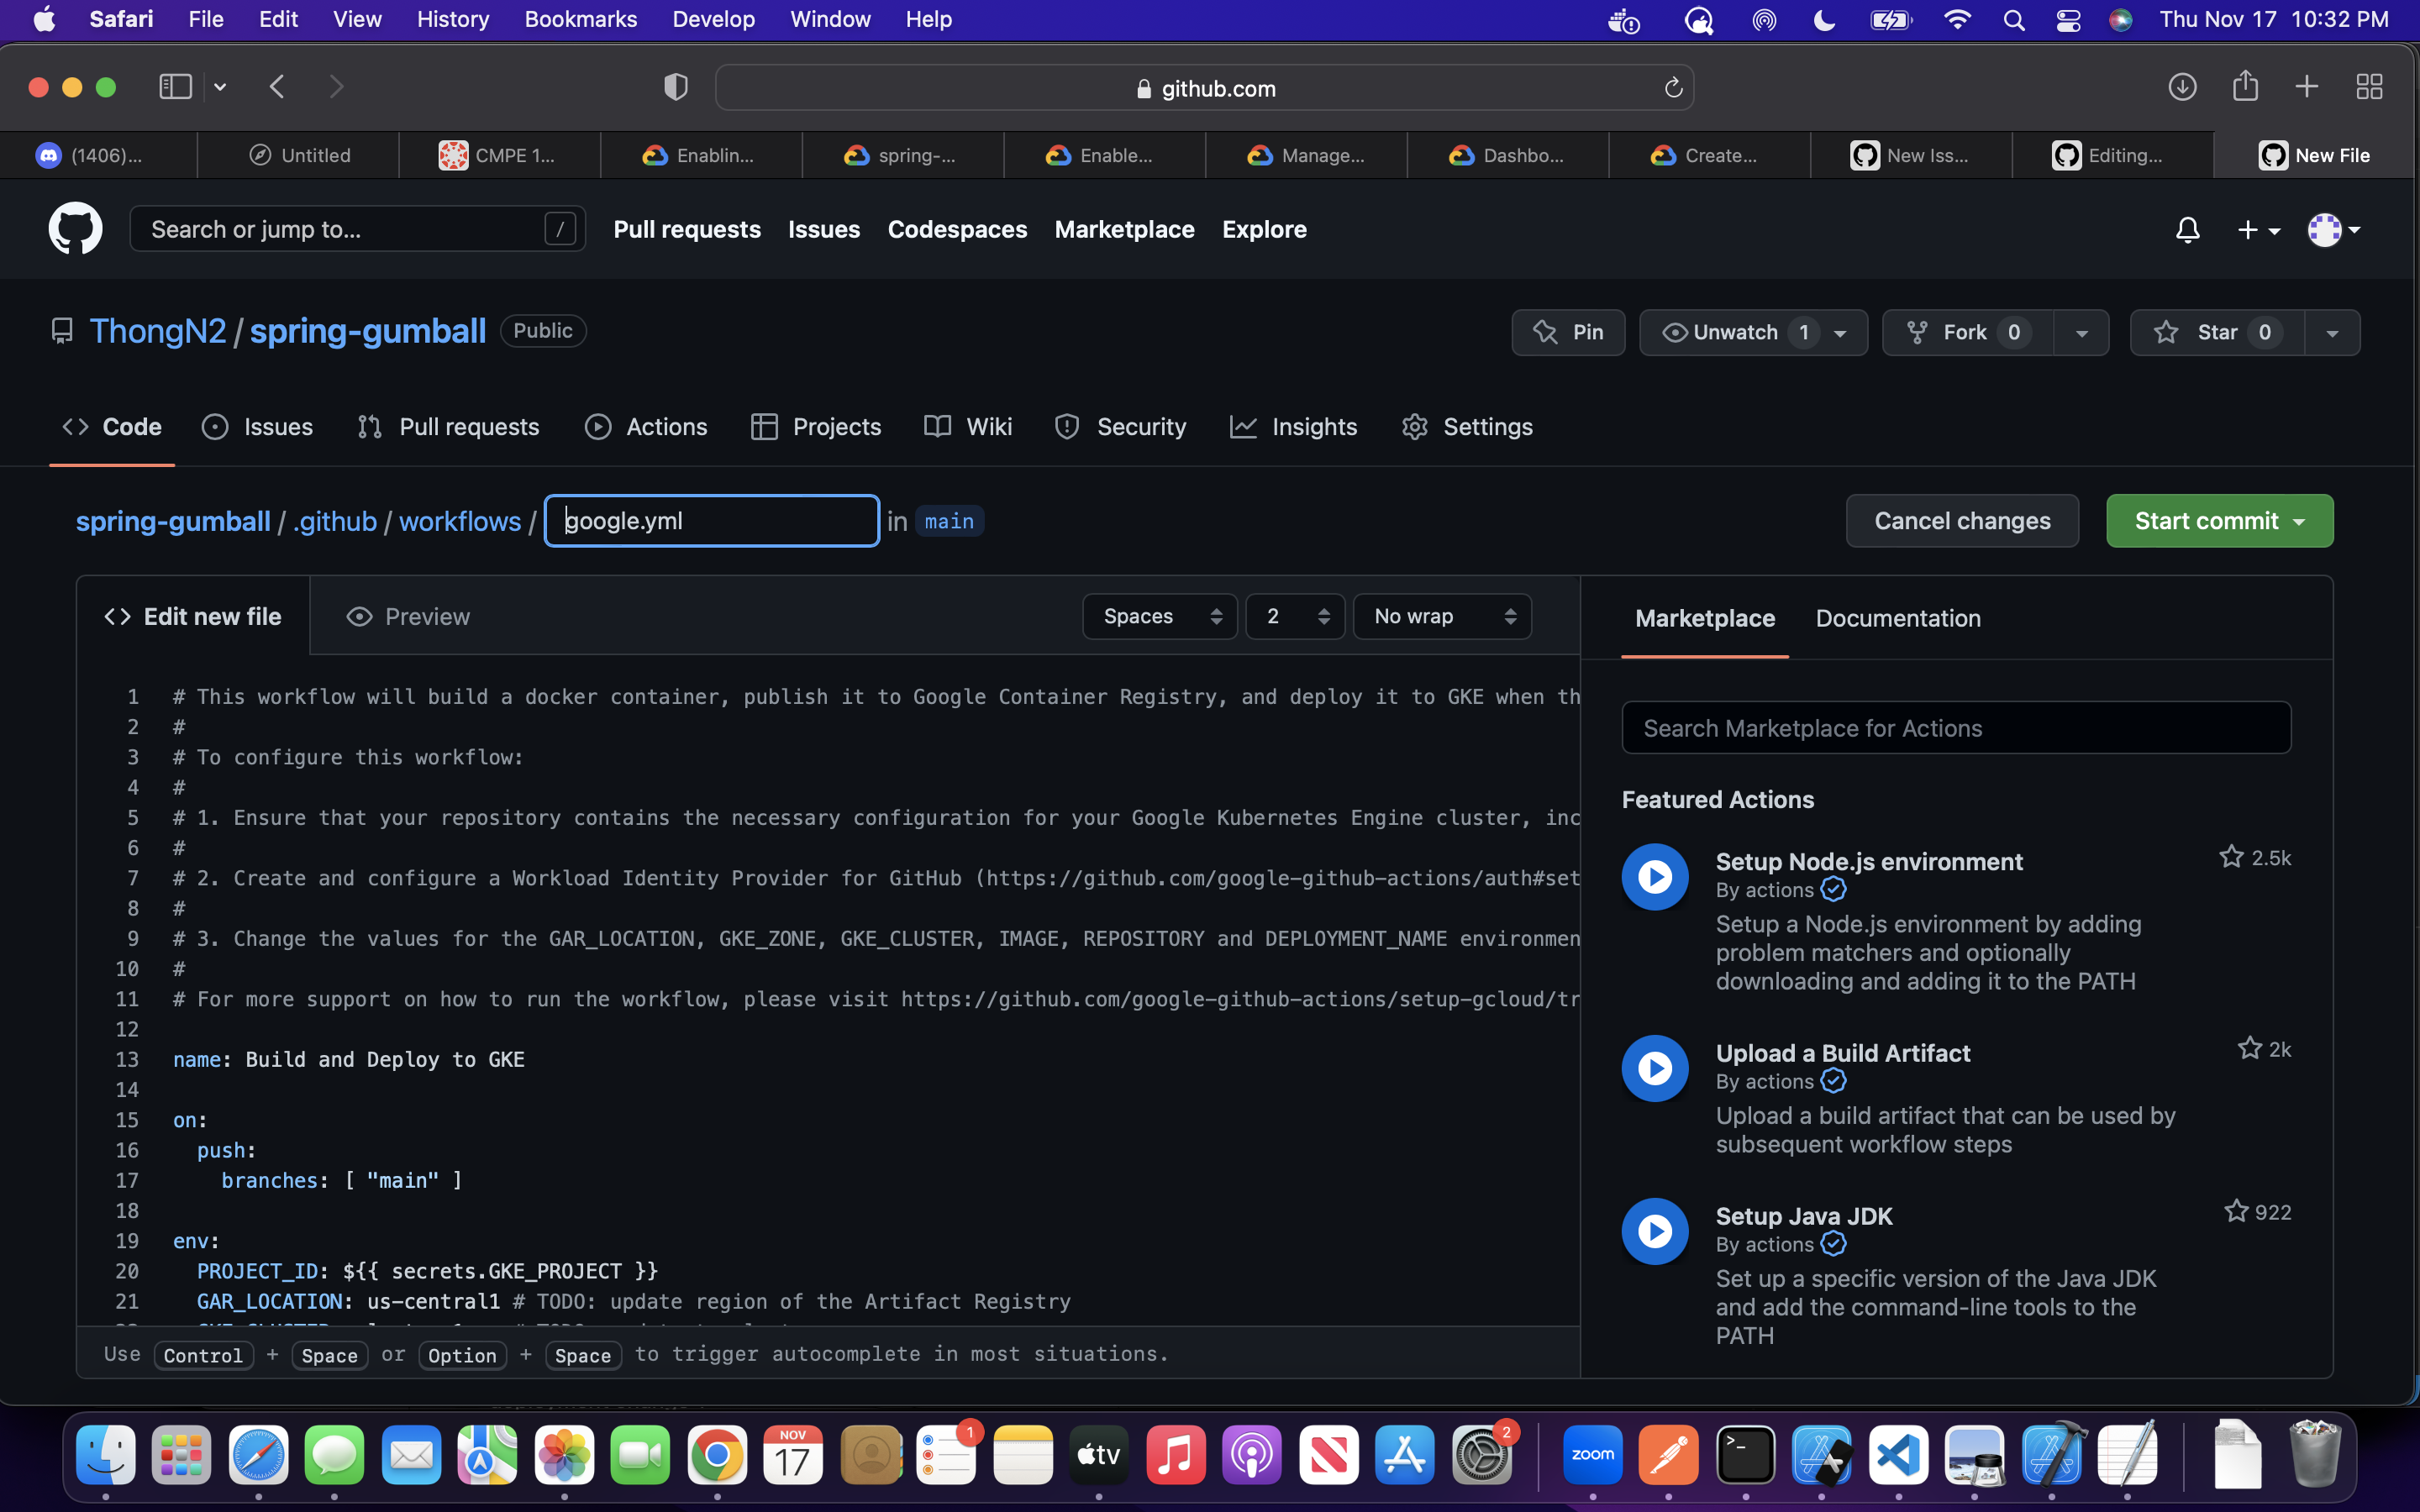Switch to the Documentation tab
This screenshot has height=1512, width=2420.
[1897, 618]
